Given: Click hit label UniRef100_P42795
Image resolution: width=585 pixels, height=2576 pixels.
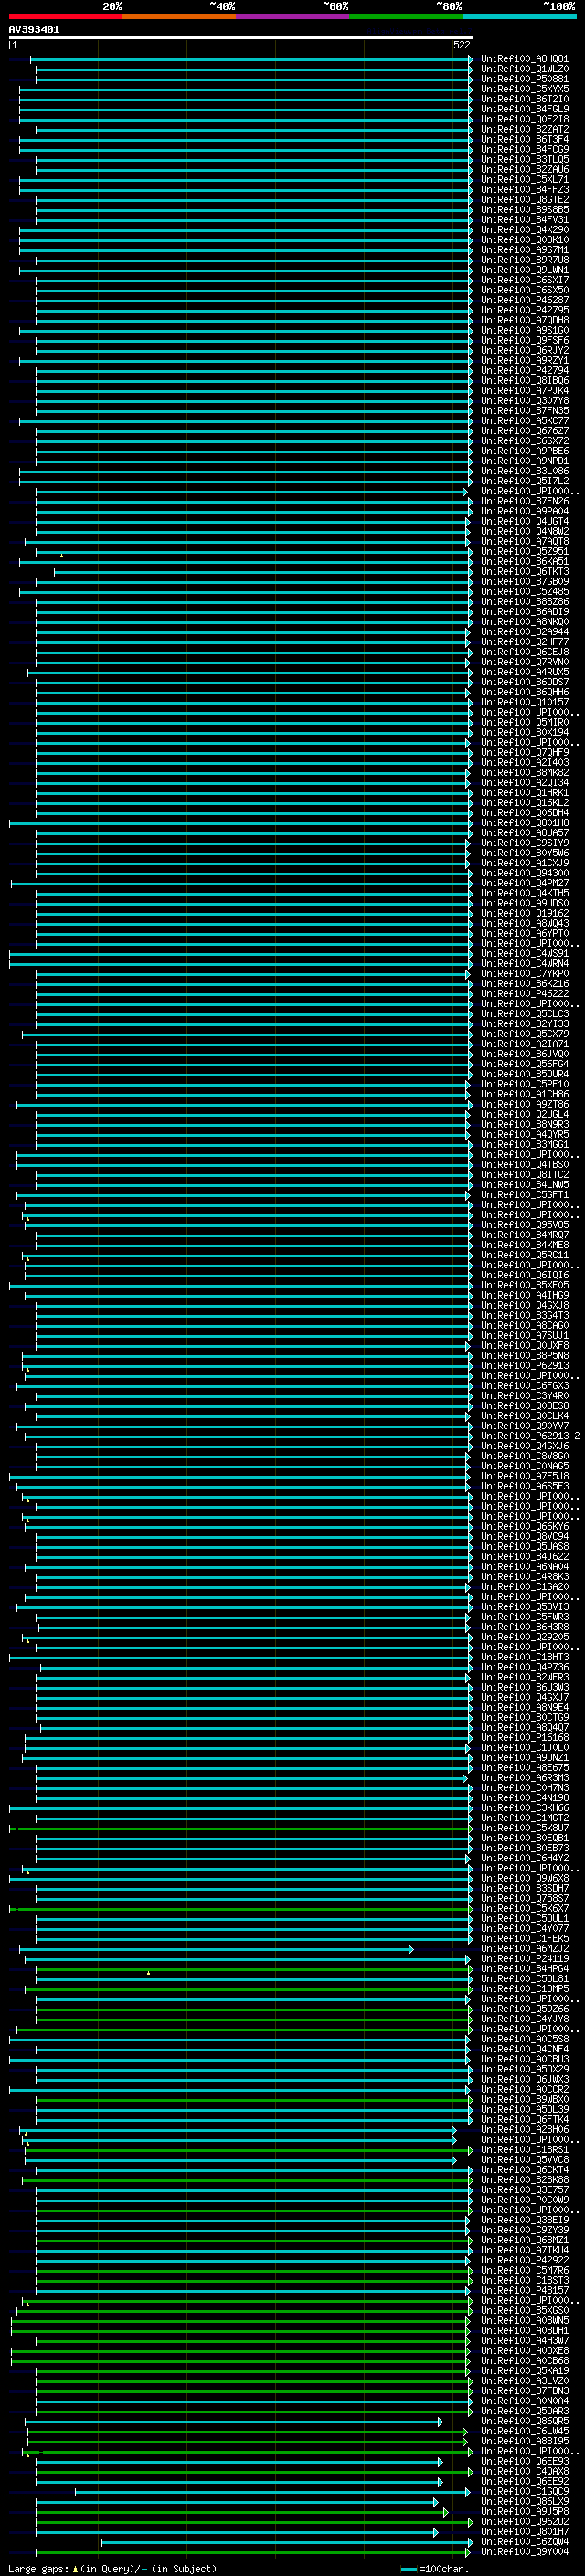Looking at the screenshot, I should (x=525, y=310).
